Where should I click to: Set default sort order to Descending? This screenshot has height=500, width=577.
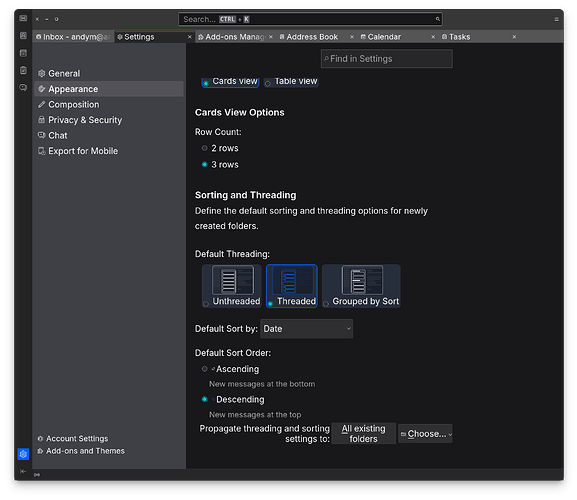coord(205,399)
